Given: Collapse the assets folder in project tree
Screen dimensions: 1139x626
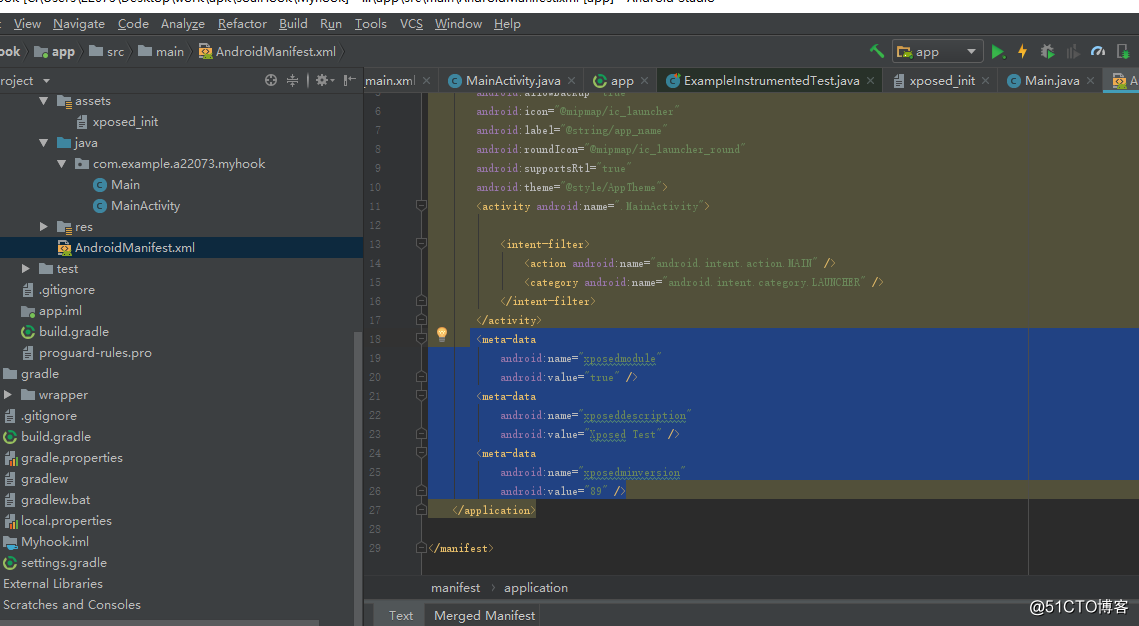Looking at the screenshot, I should click(x=44, y=101).
